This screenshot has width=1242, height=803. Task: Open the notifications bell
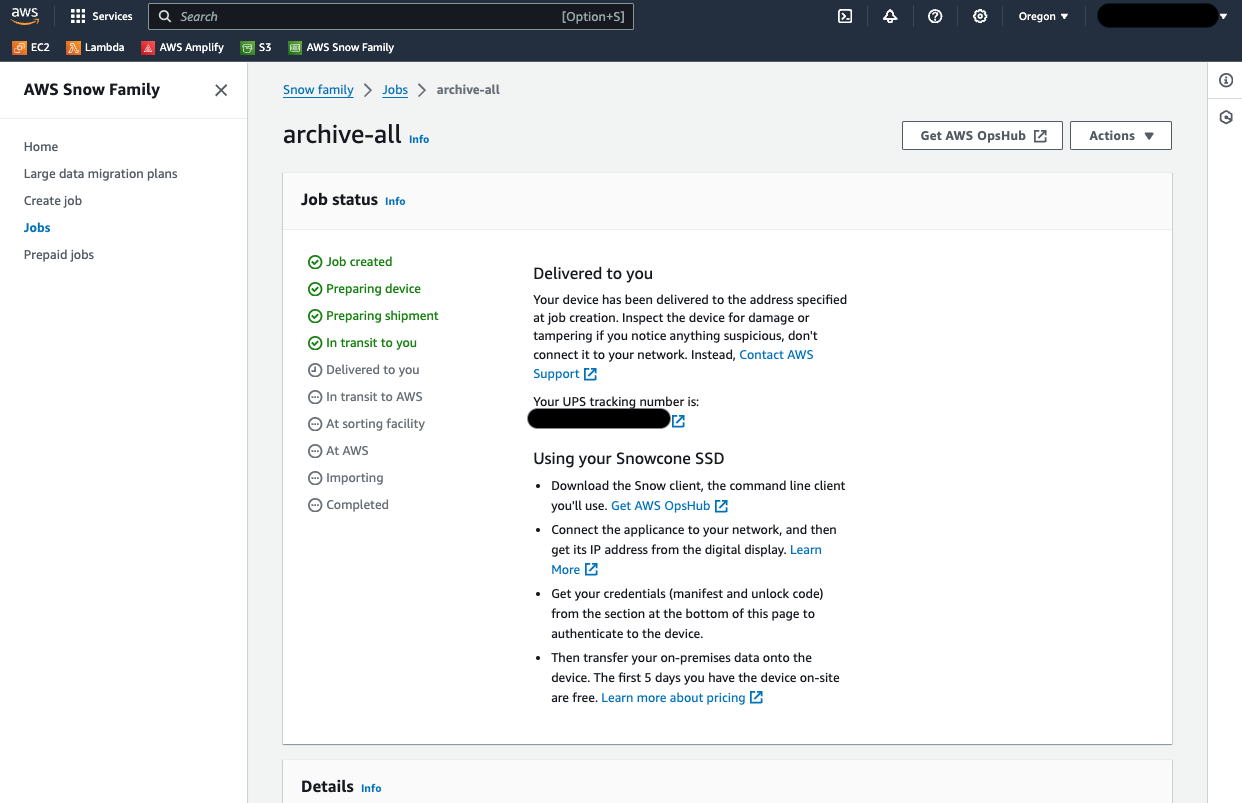(x=890, y=16)
